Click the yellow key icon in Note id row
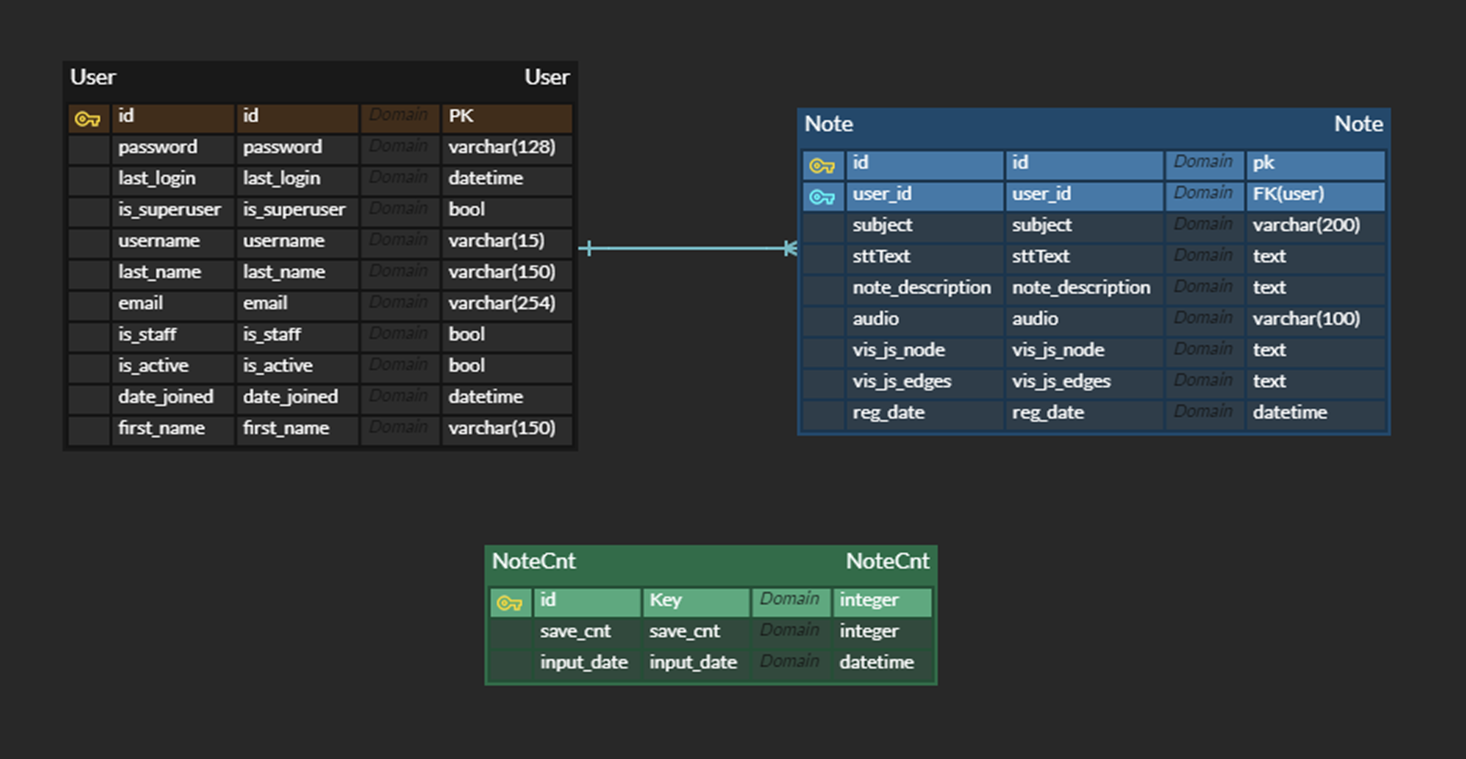1466x759 pixels. point(822,165)
